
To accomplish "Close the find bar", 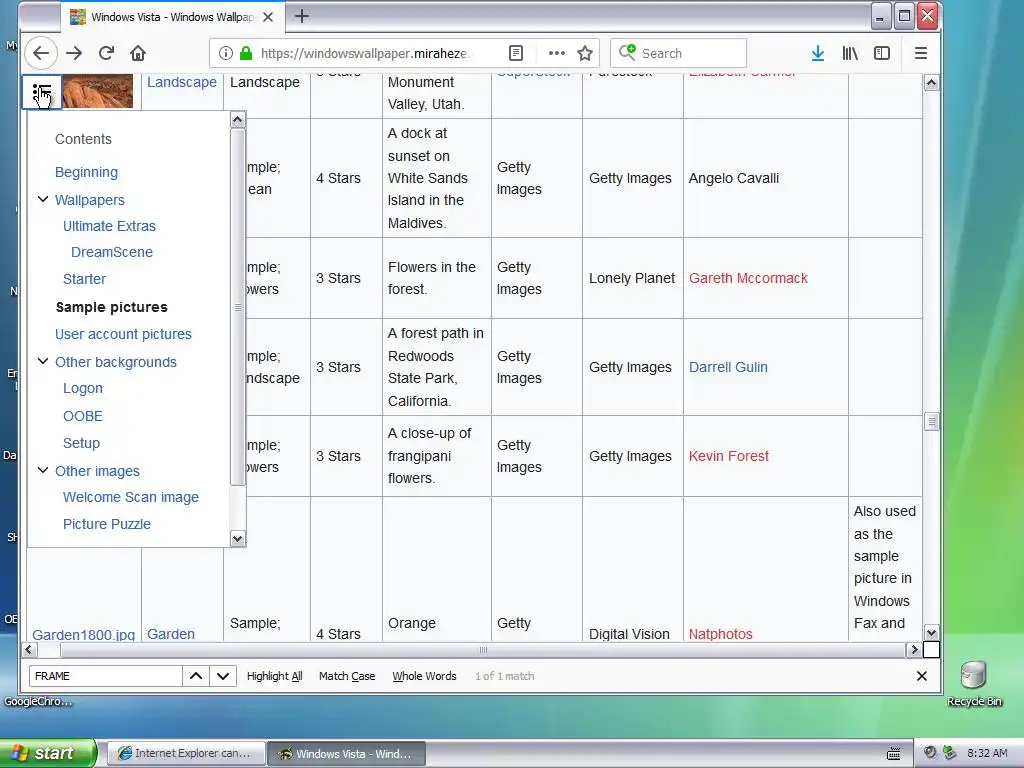I will pyautogui.click(x=921, y=676).
